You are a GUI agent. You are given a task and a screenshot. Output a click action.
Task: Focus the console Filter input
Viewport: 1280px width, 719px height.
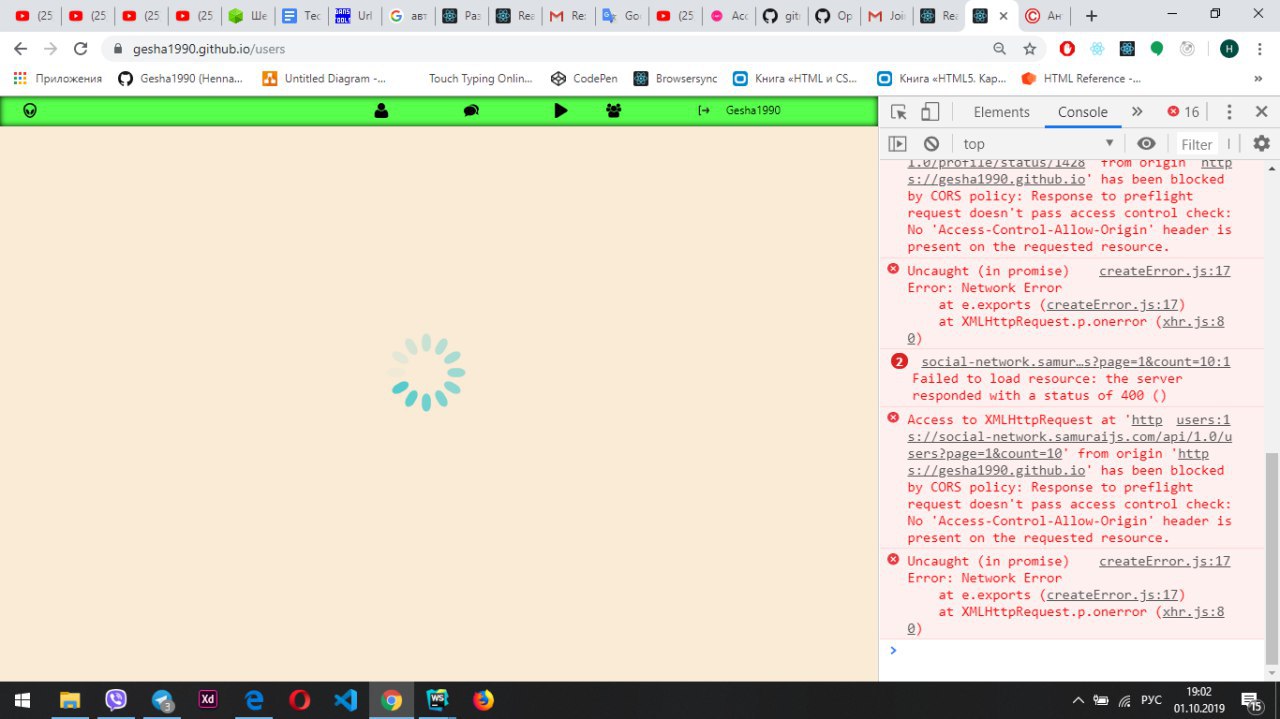point(1196,144)
